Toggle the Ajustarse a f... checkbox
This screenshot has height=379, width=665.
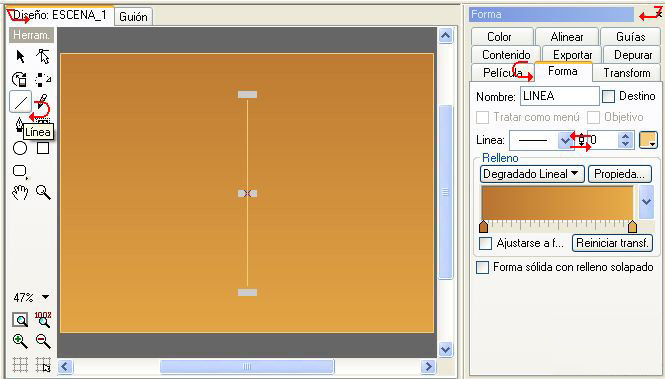click(485, 243)
